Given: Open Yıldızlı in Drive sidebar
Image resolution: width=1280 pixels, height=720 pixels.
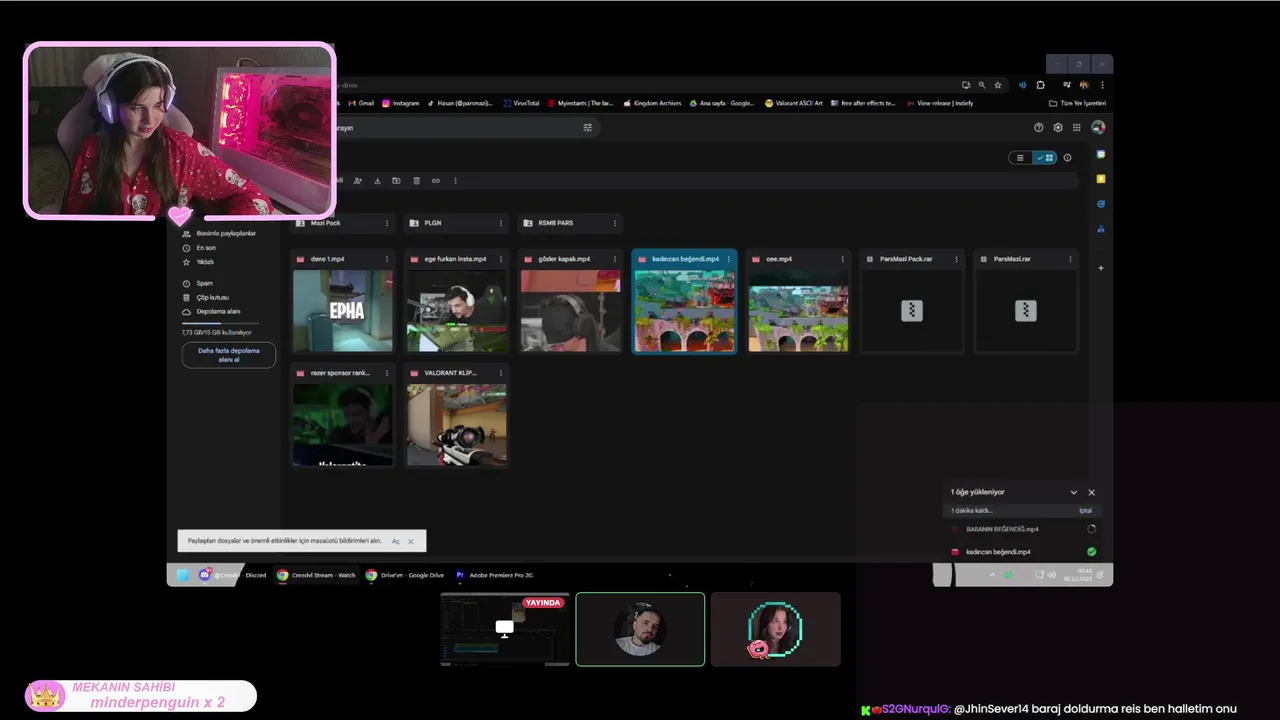Looking at the screenshot, I should (x=198, y=262).
